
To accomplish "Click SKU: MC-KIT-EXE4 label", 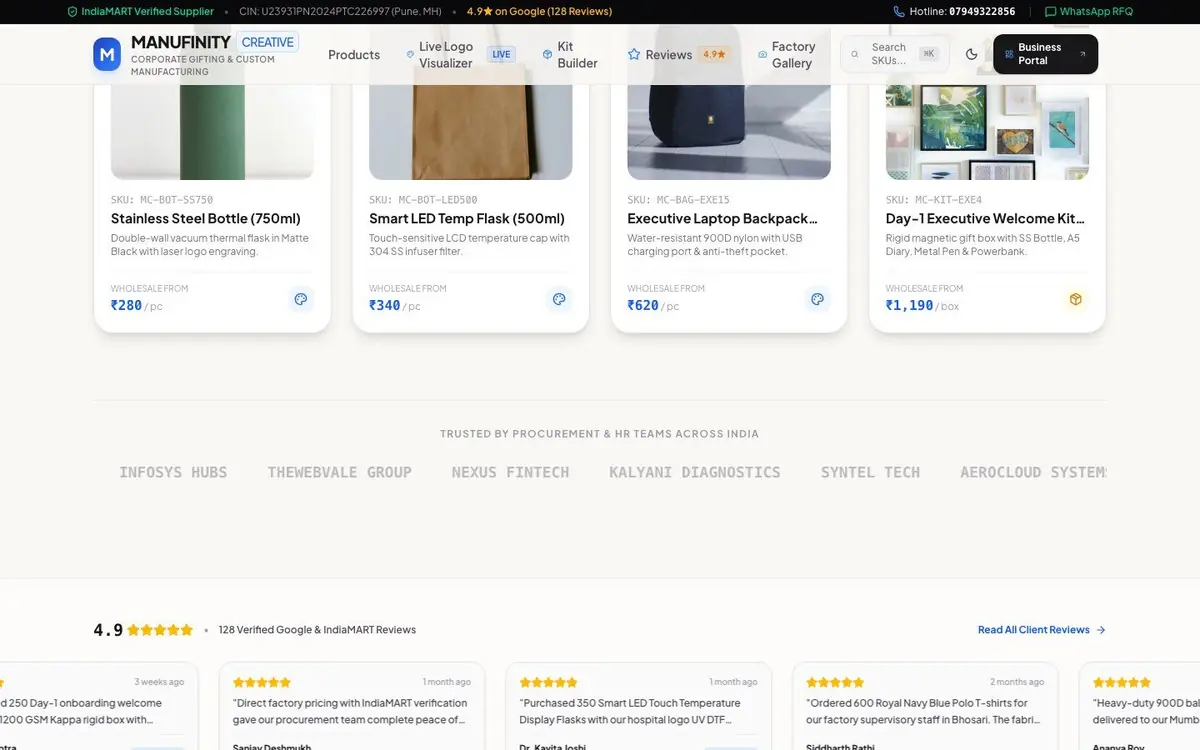I will pos(934,200).
